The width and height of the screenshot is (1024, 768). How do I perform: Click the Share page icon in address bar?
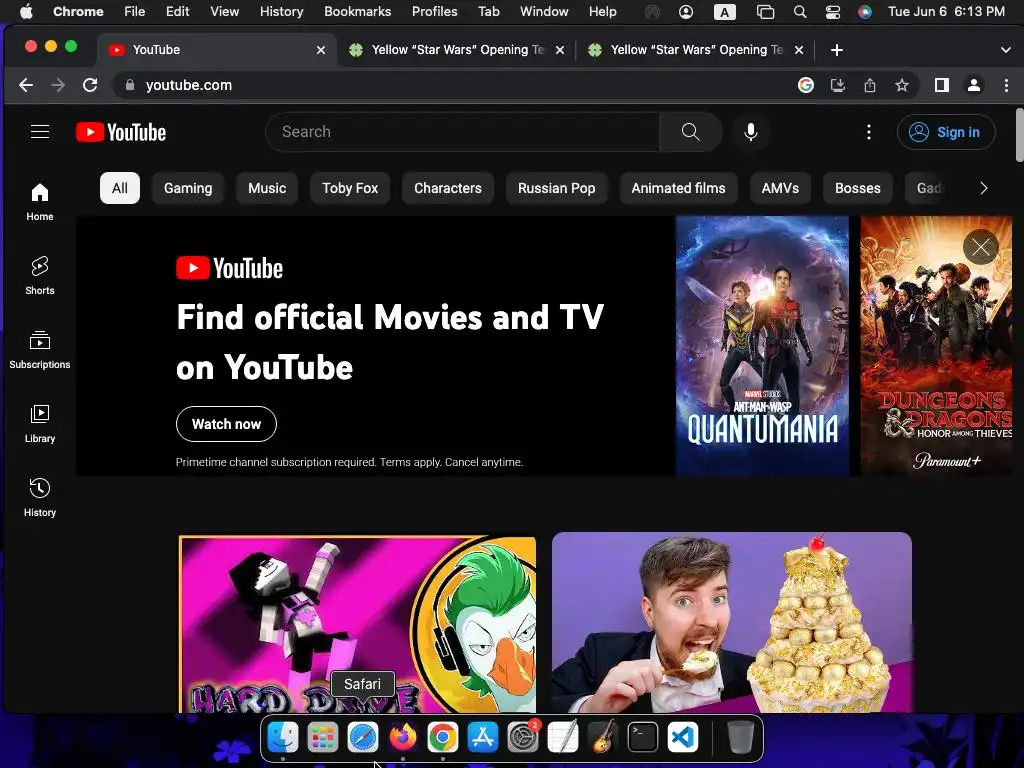point(870,85)
